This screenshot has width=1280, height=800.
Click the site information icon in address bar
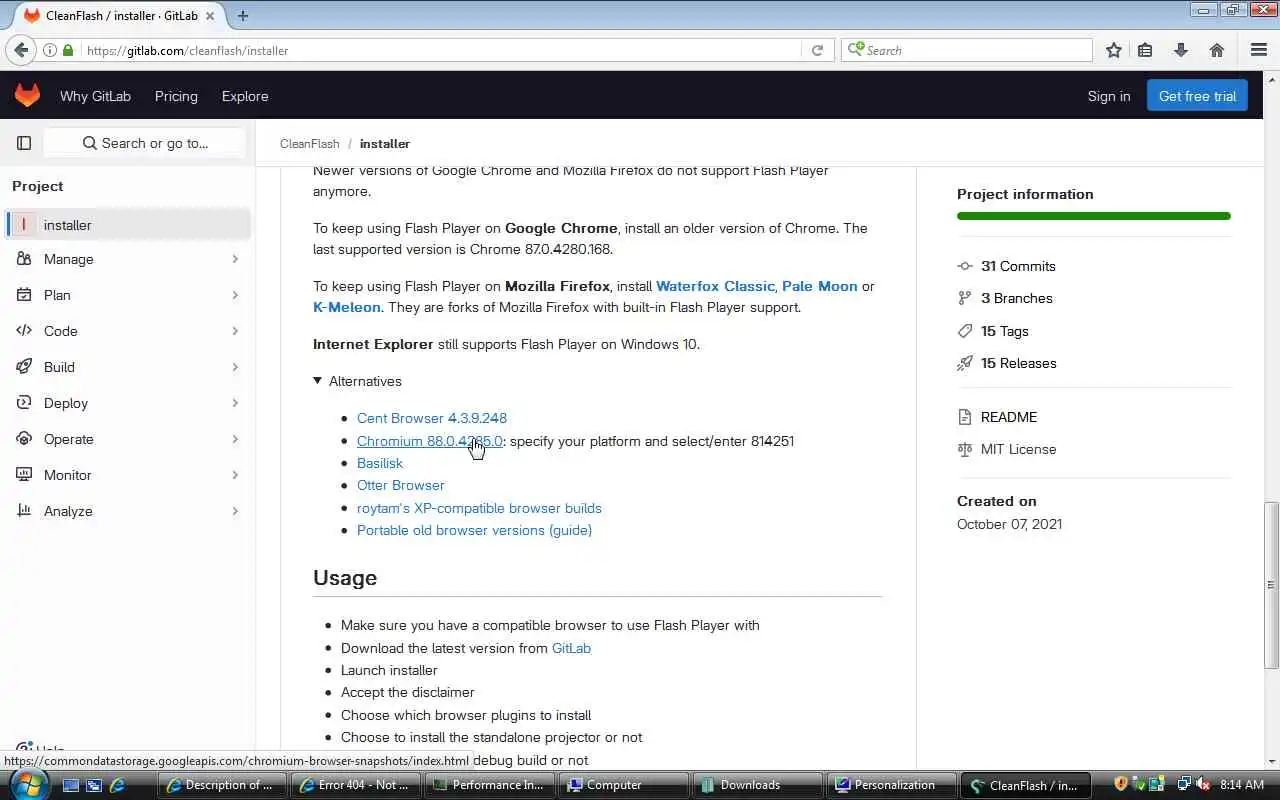49,50
